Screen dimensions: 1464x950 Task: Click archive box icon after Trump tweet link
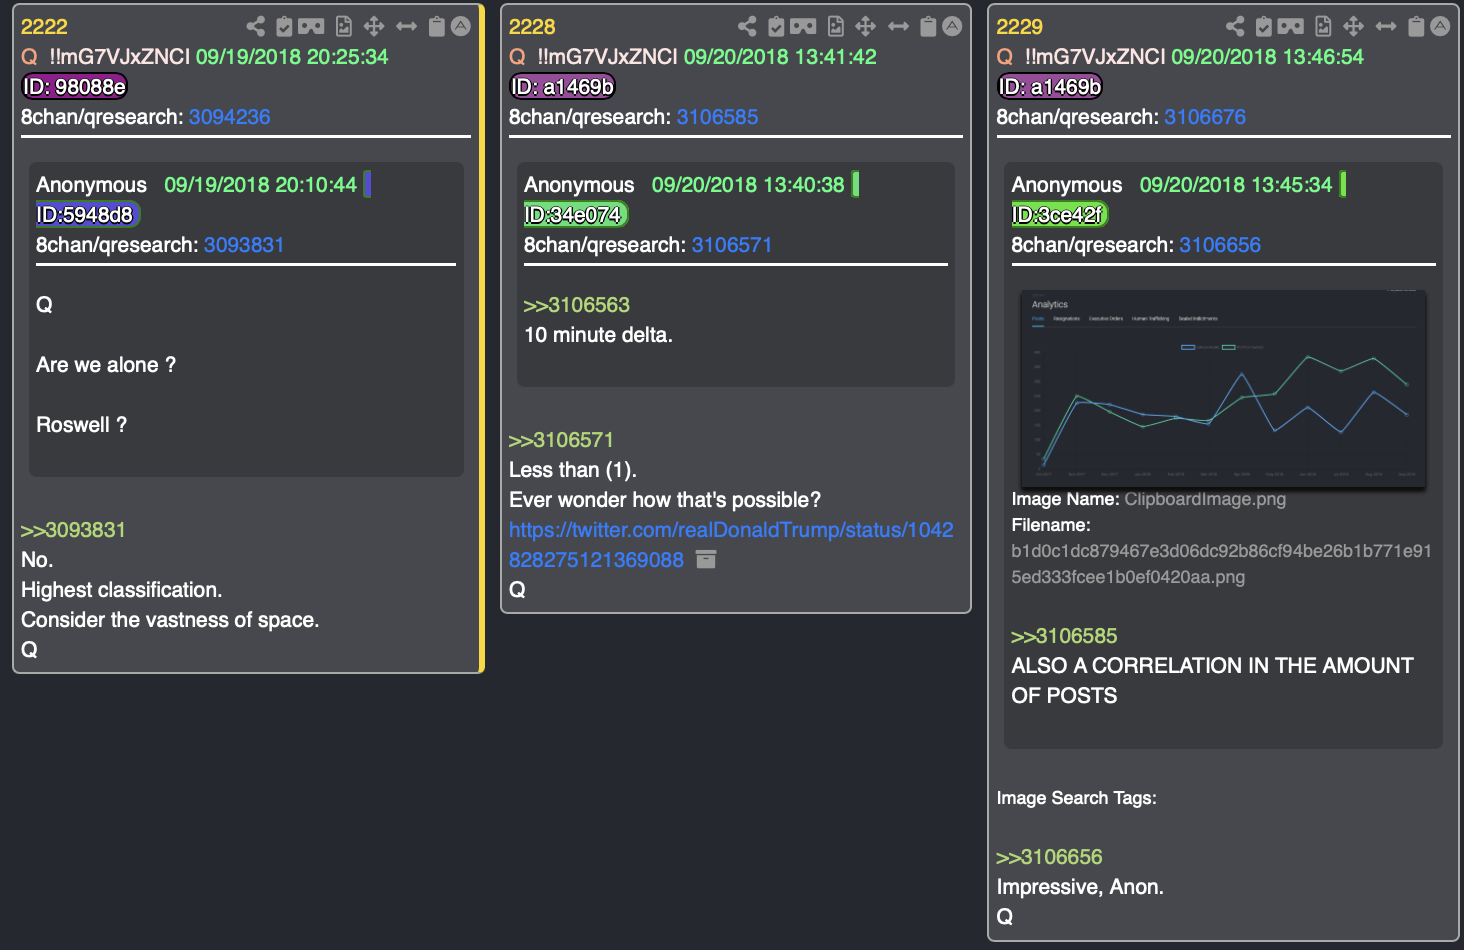click(x=706, y=559)
